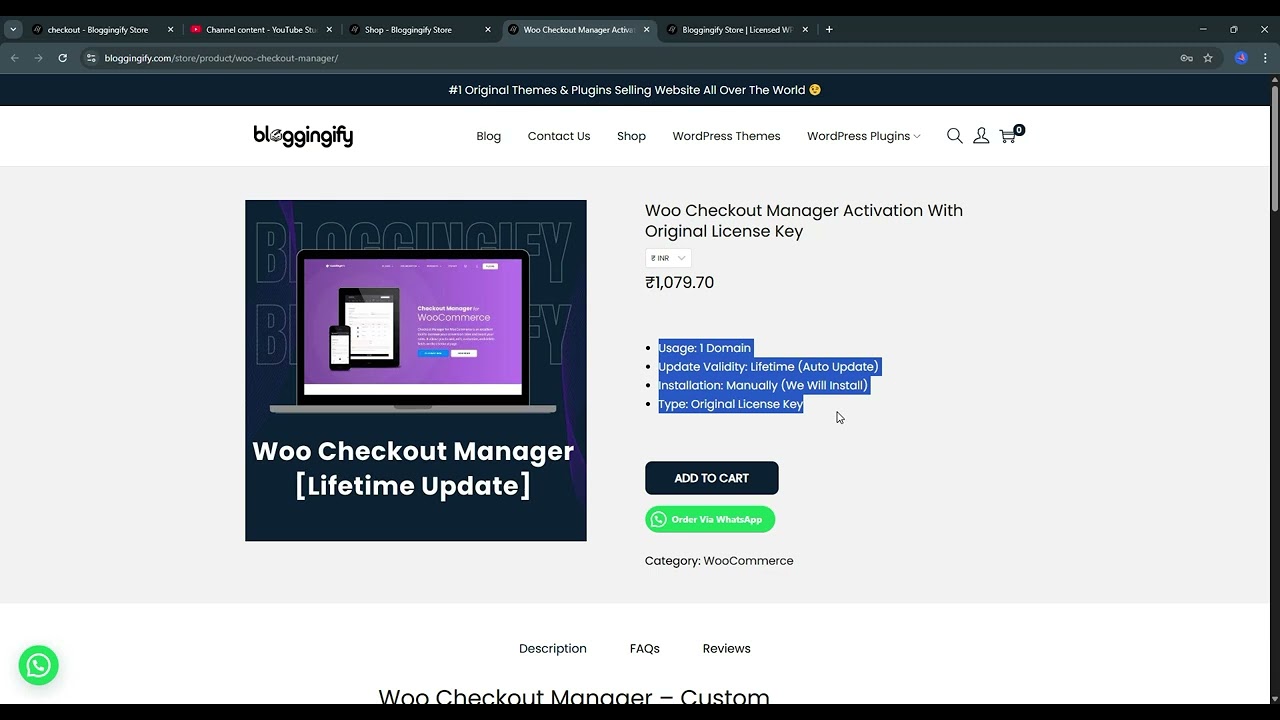Expand the WordPress Plugins dropdown menu
The height and width of the screenshot is (720, 1280).
[863, 136]
